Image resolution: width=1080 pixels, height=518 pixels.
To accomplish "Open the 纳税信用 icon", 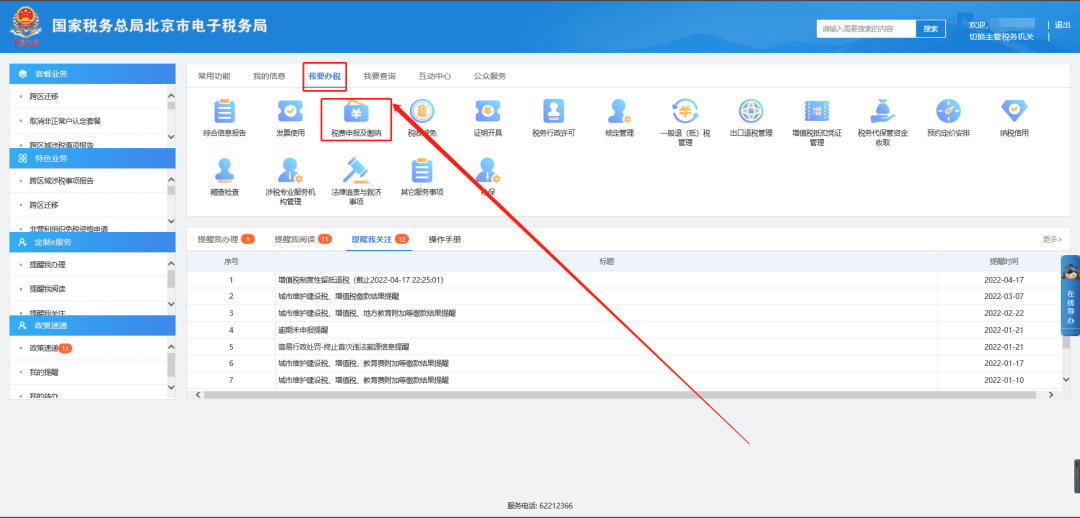I will (x=1014, y=110).
